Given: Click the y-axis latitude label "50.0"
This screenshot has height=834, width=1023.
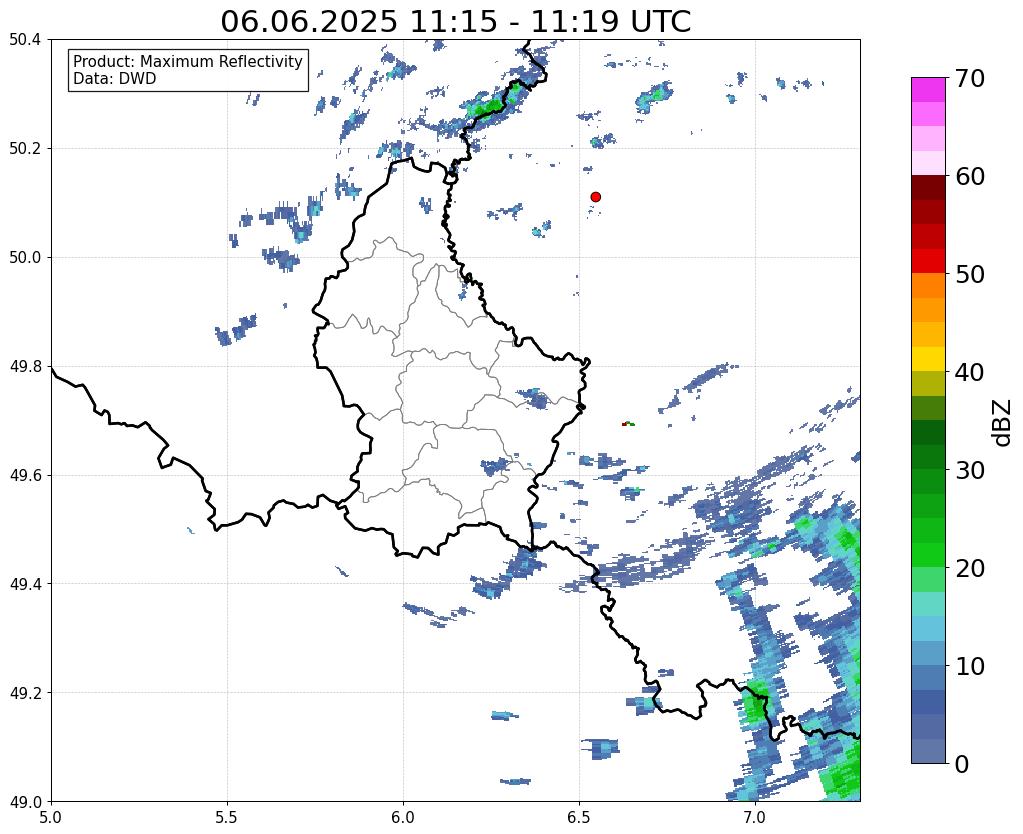Looking at the screenshot, I should click(x=25, y=258).
